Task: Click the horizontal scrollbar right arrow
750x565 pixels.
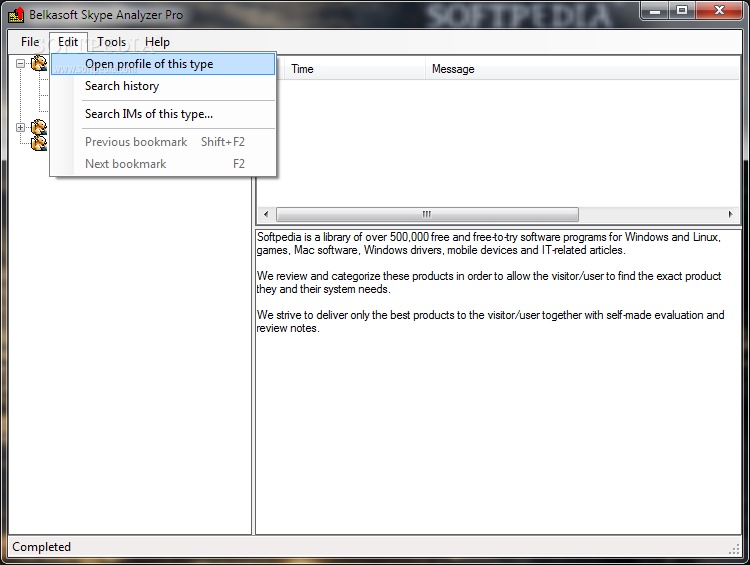Action: coord(730,214)
